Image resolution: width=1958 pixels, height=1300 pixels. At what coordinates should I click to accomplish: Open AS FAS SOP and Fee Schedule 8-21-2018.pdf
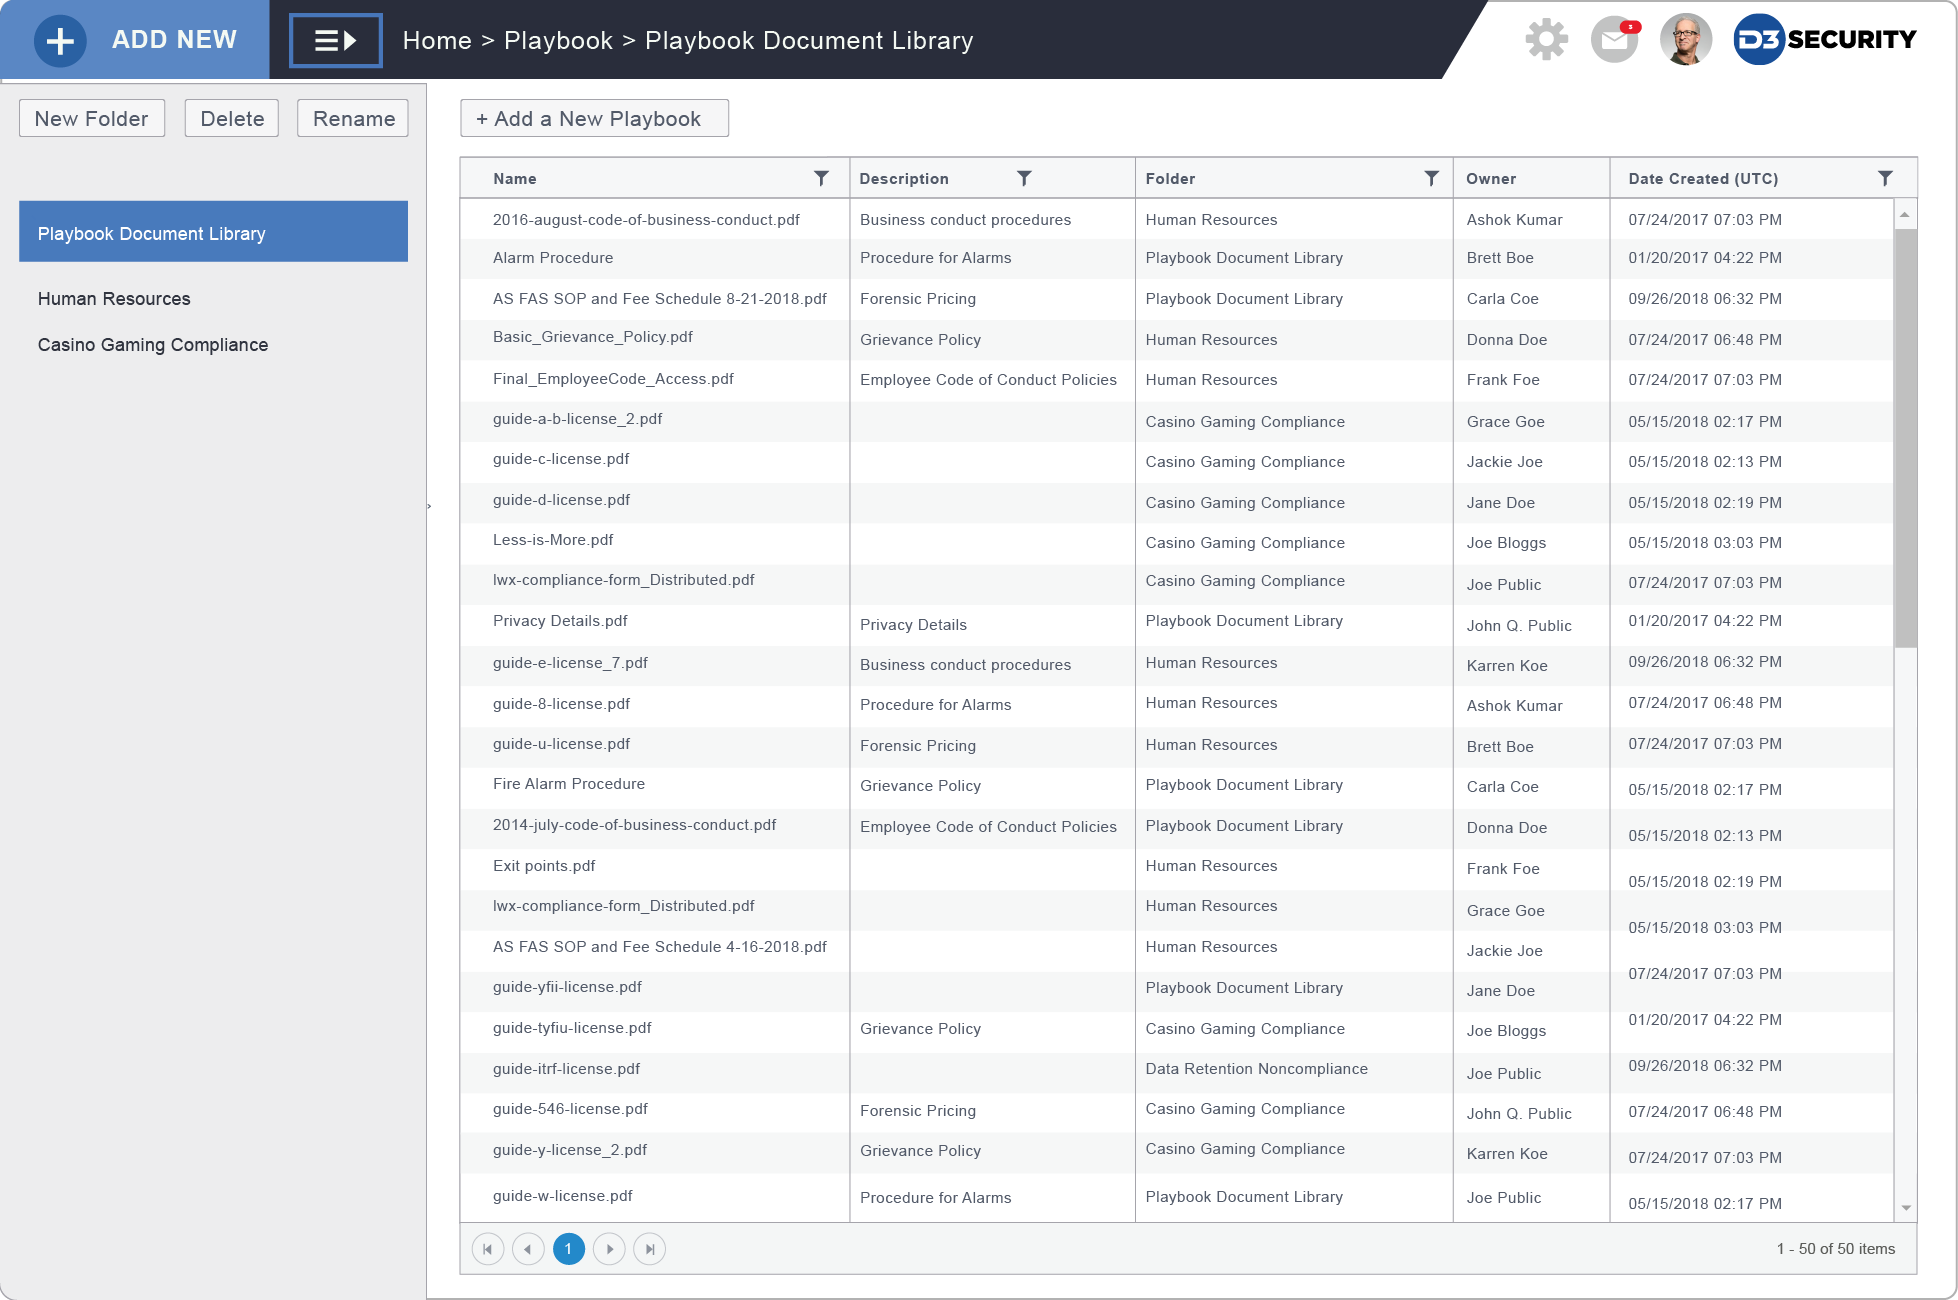point(660,299)
